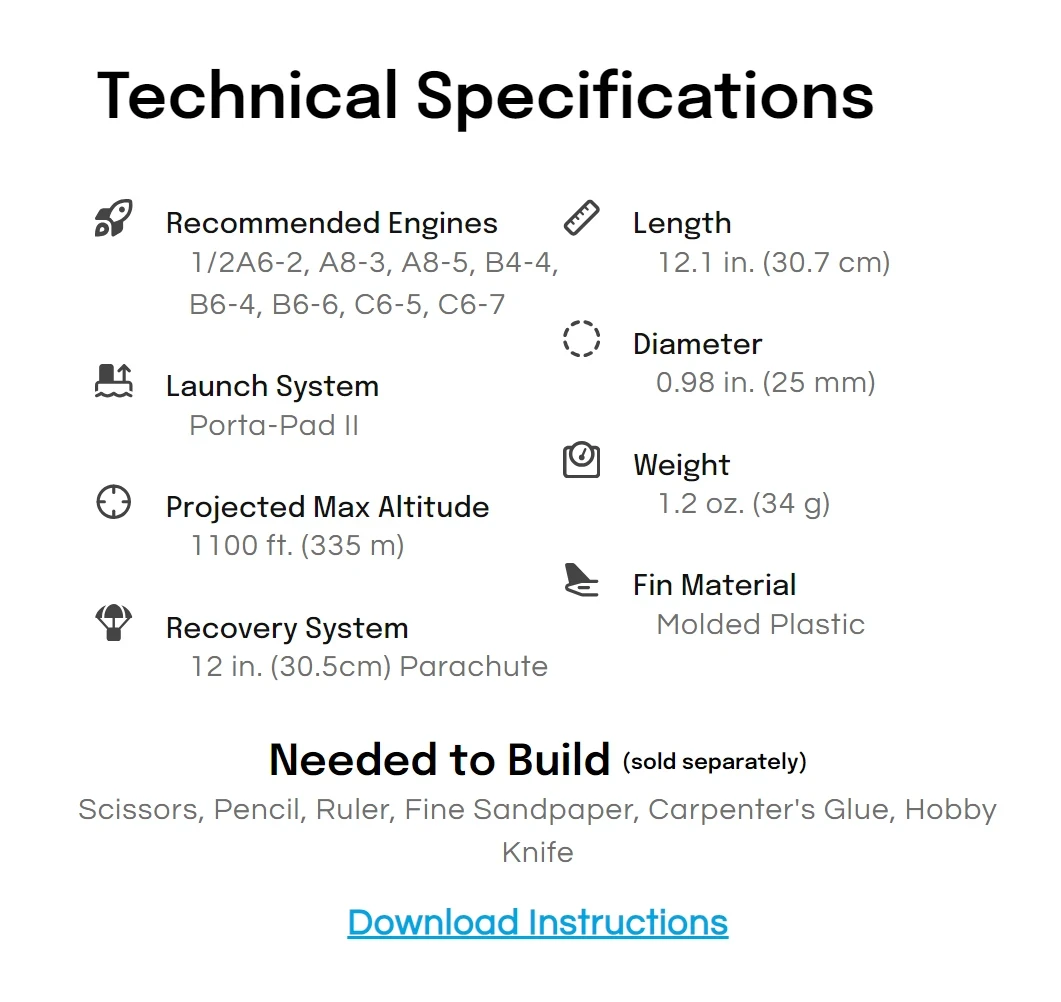Click the Technical Specifications heading
This screenshot has width=1061, height=1002.
(485, 97)
